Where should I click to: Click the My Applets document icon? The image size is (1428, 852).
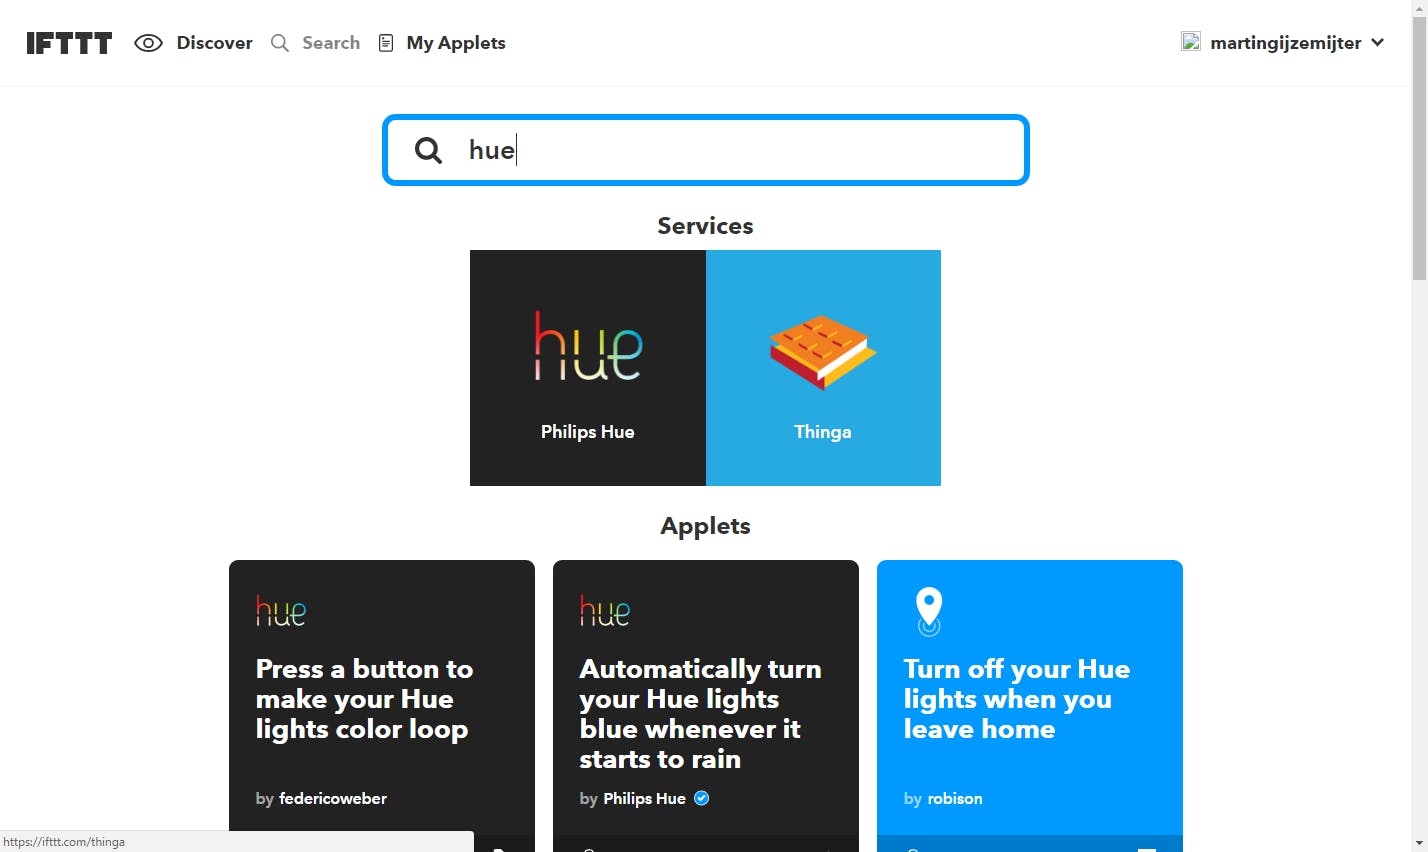(386, 43)
